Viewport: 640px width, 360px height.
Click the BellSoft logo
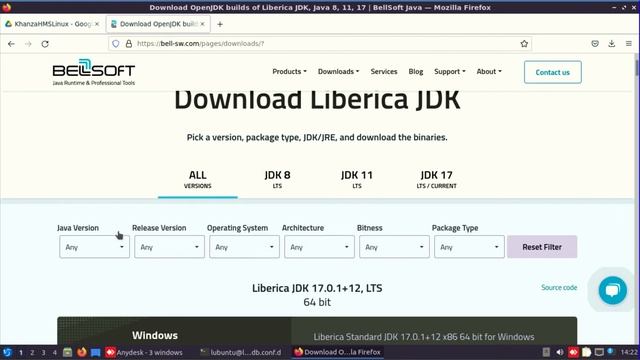click(x=93, y=72)
